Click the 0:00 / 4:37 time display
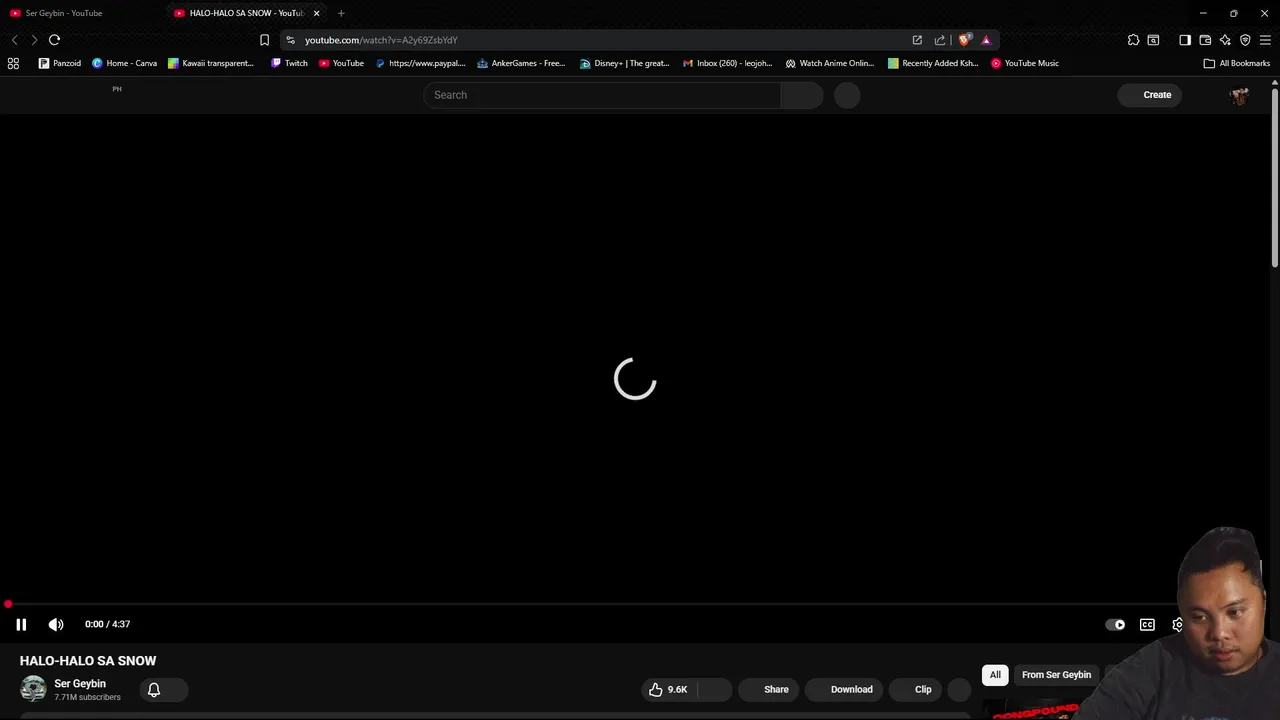This screenshot has width=1280, height=720. pyautogui.click(x=107, y=624)
